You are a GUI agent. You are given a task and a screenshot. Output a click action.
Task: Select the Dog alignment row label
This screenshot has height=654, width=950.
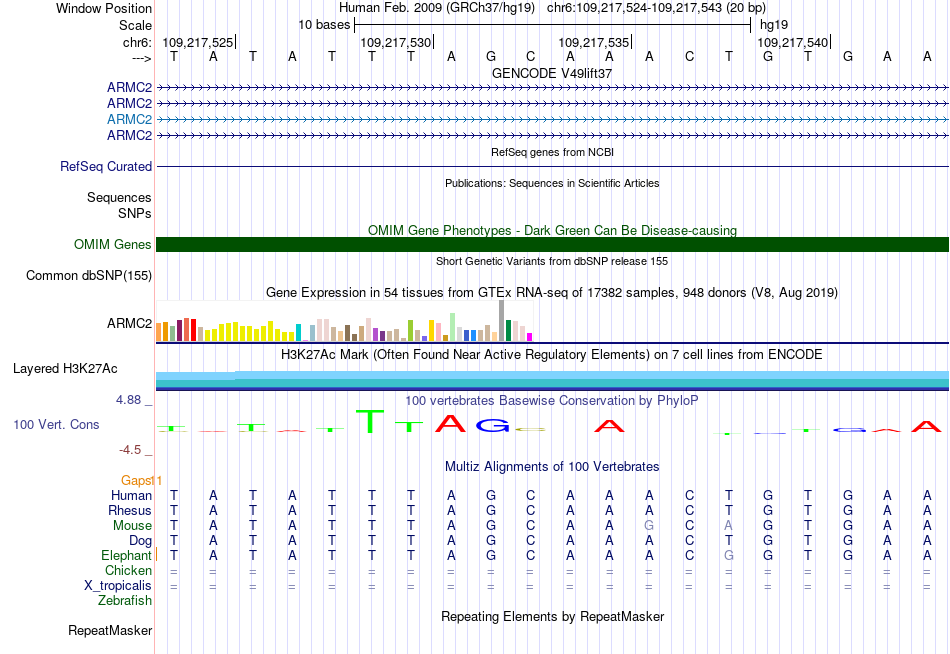click(140, 541)
